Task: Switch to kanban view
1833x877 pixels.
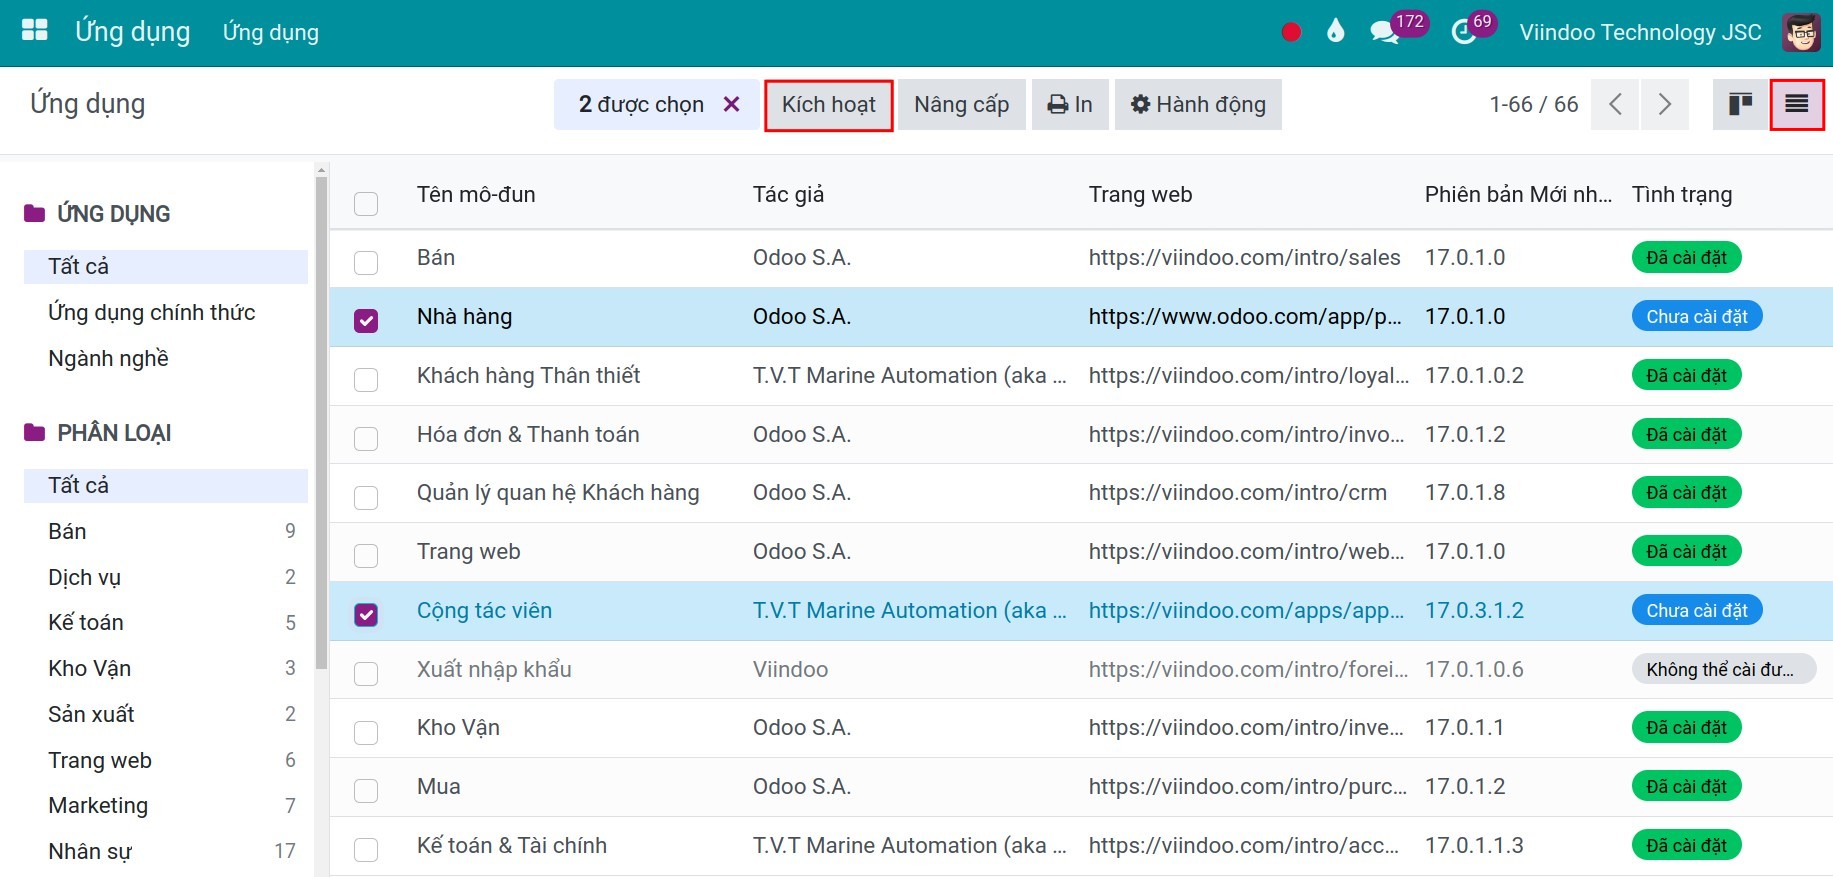Action: pyautogui.click(x=1741, y=104)
